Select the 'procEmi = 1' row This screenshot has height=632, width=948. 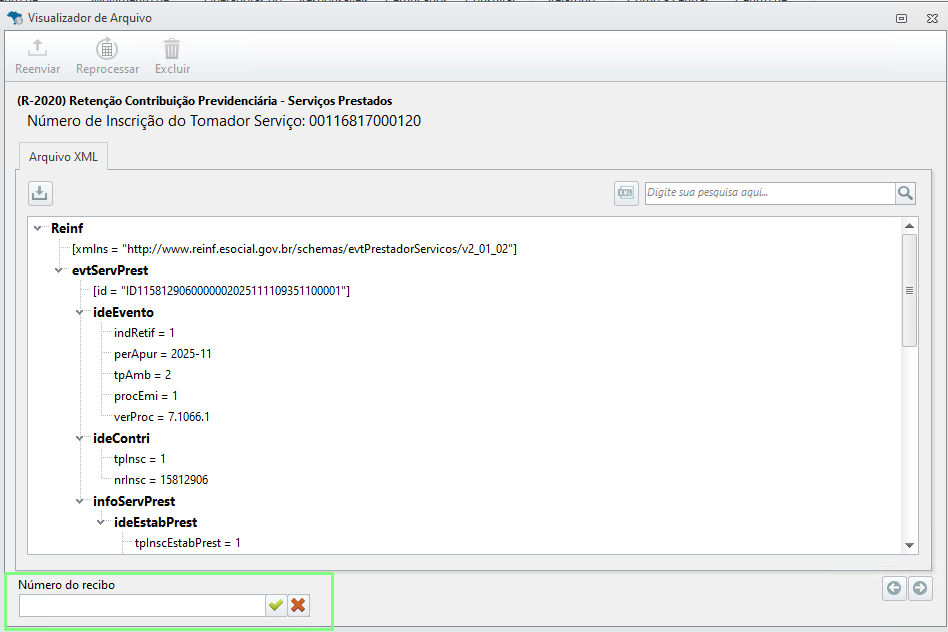pos(146,396)
